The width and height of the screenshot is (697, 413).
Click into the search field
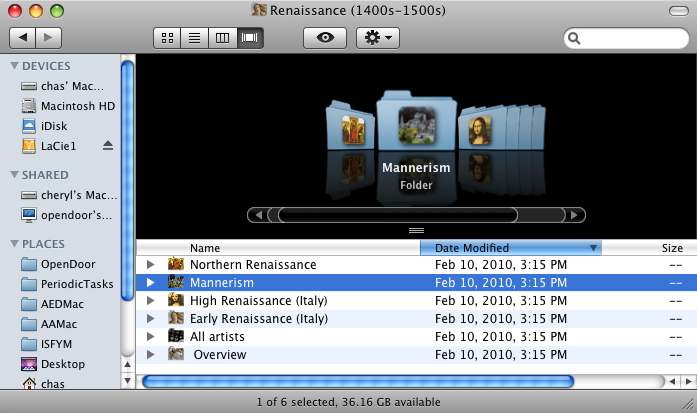[626, 38]
